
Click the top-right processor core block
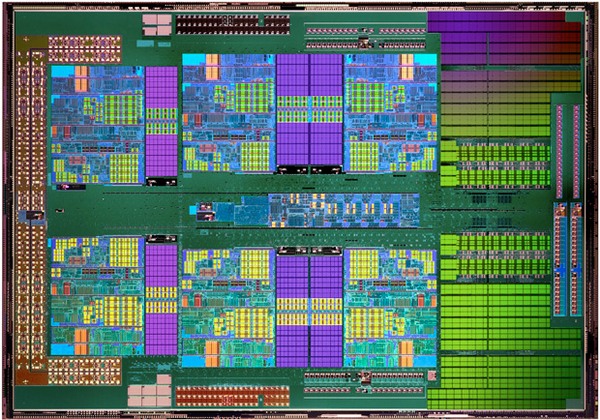tap(390, 122)
